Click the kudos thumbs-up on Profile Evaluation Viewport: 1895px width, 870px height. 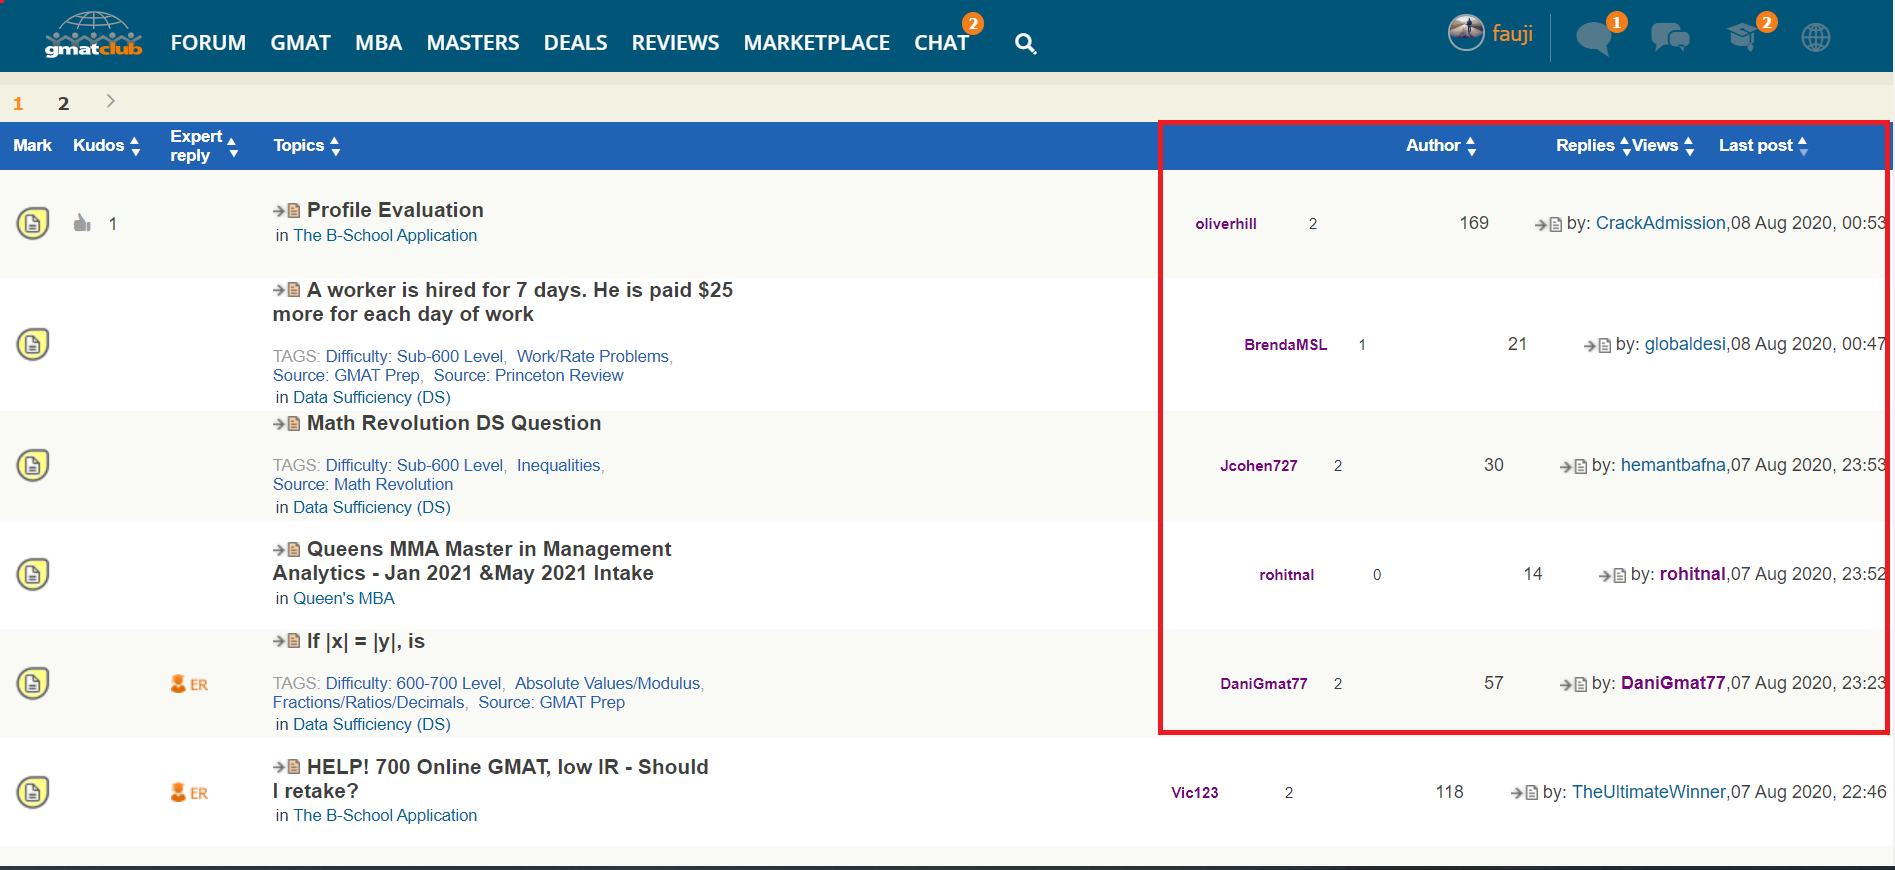pyautogui.click(x=82, y=223)
